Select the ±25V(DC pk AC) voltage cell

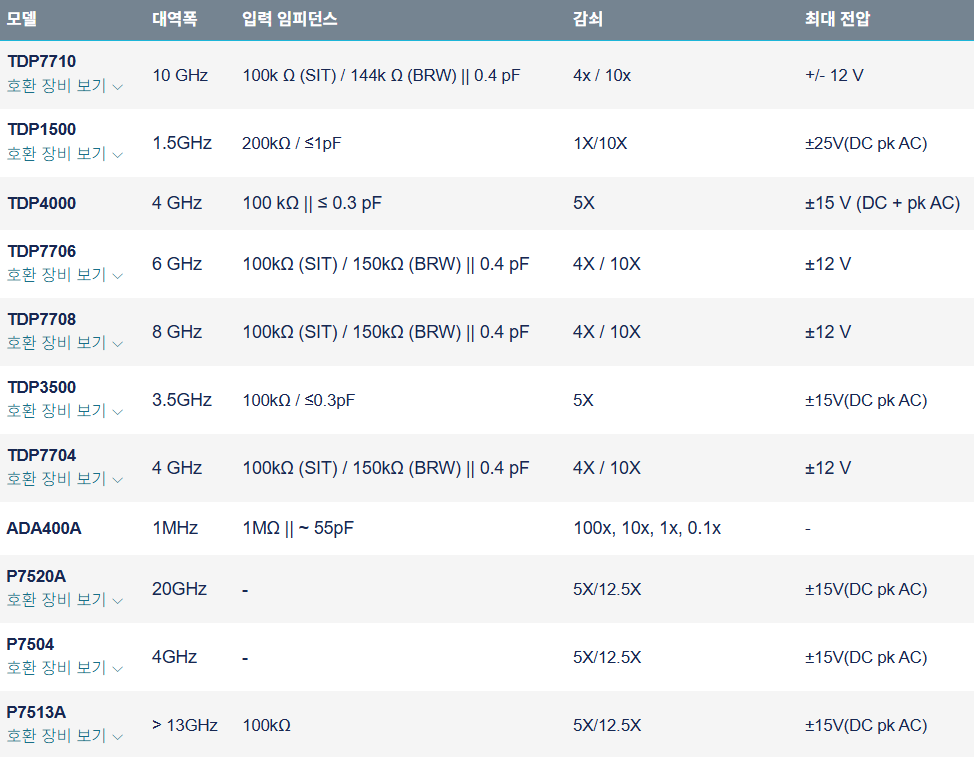[866, 143]
